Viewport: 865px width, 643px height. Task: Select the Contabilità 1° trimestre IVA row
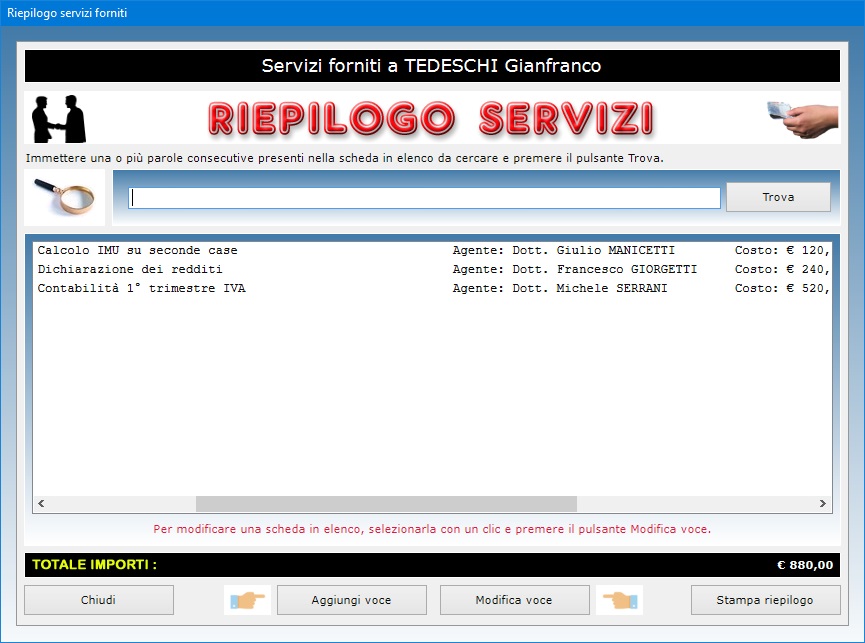pyautogui.click(x=432, y=288)
